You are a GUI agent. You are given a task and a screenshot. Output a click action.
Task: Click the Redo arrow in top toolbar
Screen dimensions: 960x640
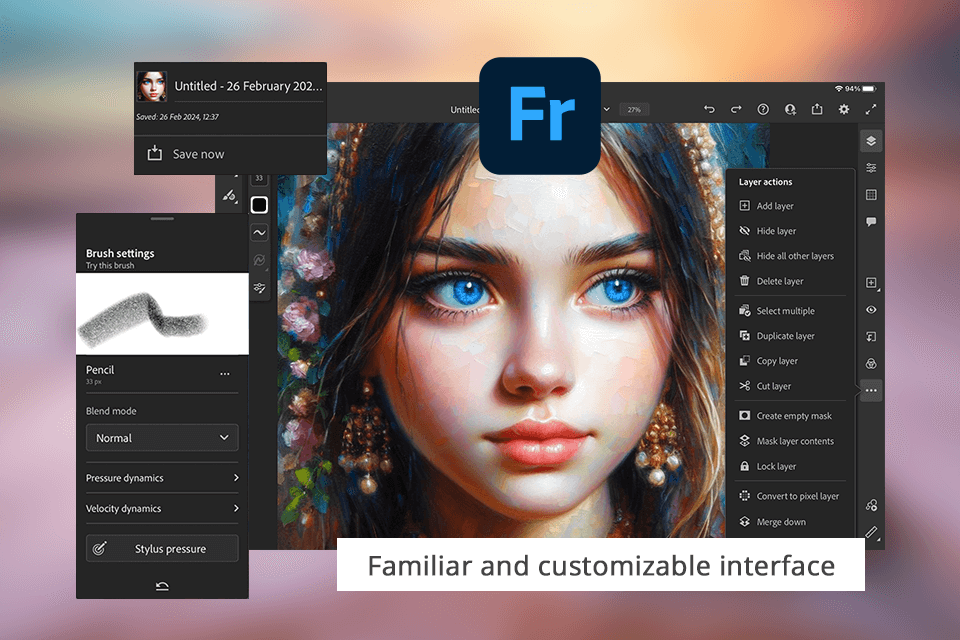click(736, 109)
